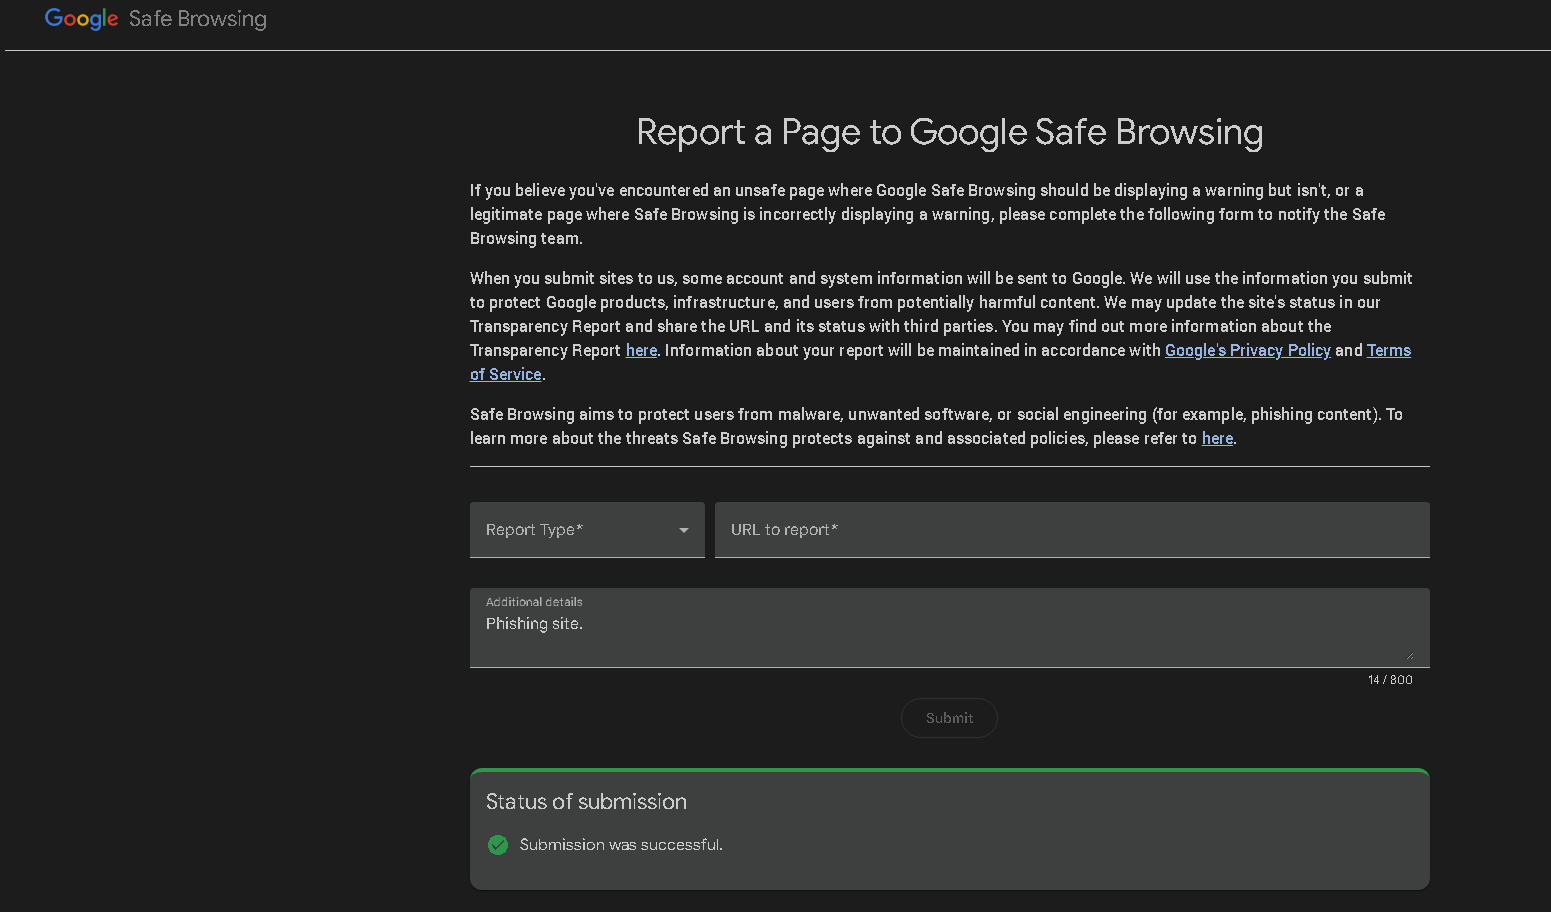The image size is (1551, 912).
Task: Focus the URL to report field
Action: tap(1072, 530)
